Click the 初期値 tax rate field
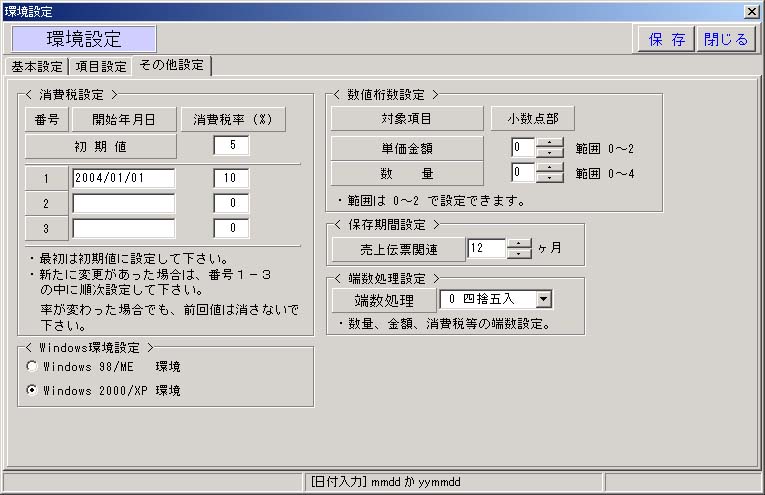 click(231, 145)
